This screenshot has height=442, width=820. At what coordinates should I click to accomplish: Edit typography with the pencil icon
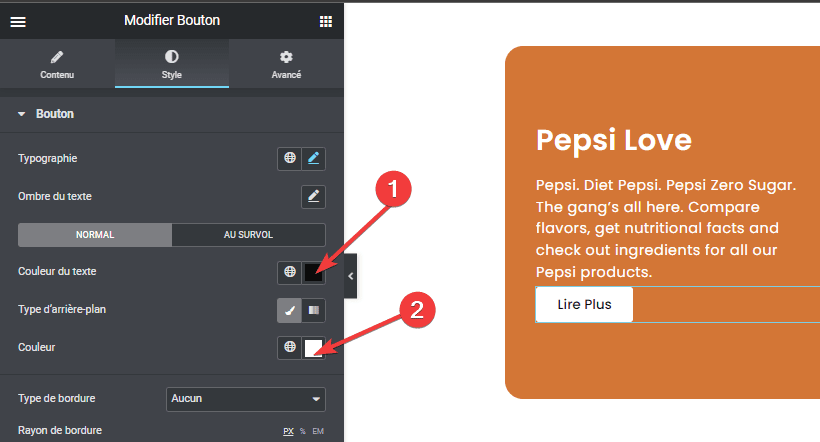coord(313,158)
